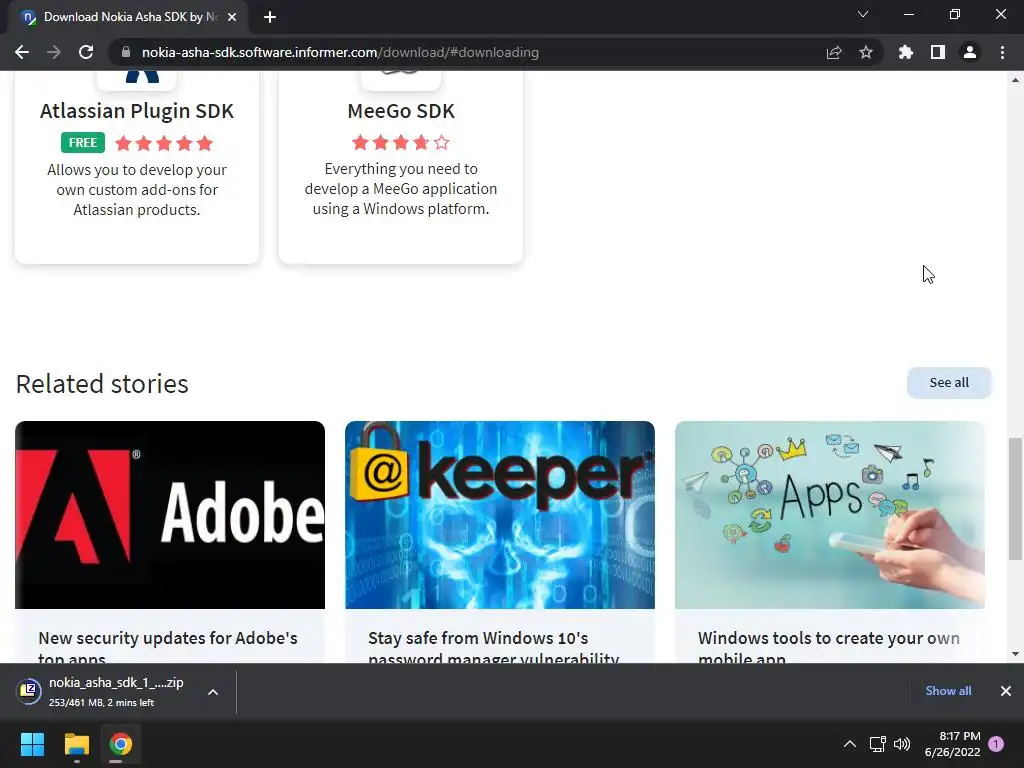Click Atlassian Plugin SDK star rating
1024x768 pixels.
pos(164,143)
